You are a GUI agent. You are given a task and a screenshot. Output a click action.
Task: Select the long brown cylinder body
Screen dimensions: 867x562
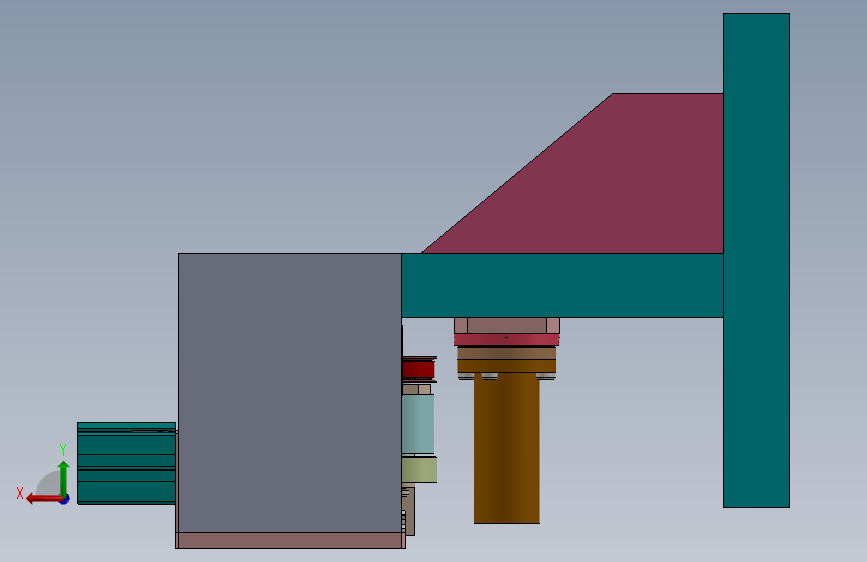(506, 448)
